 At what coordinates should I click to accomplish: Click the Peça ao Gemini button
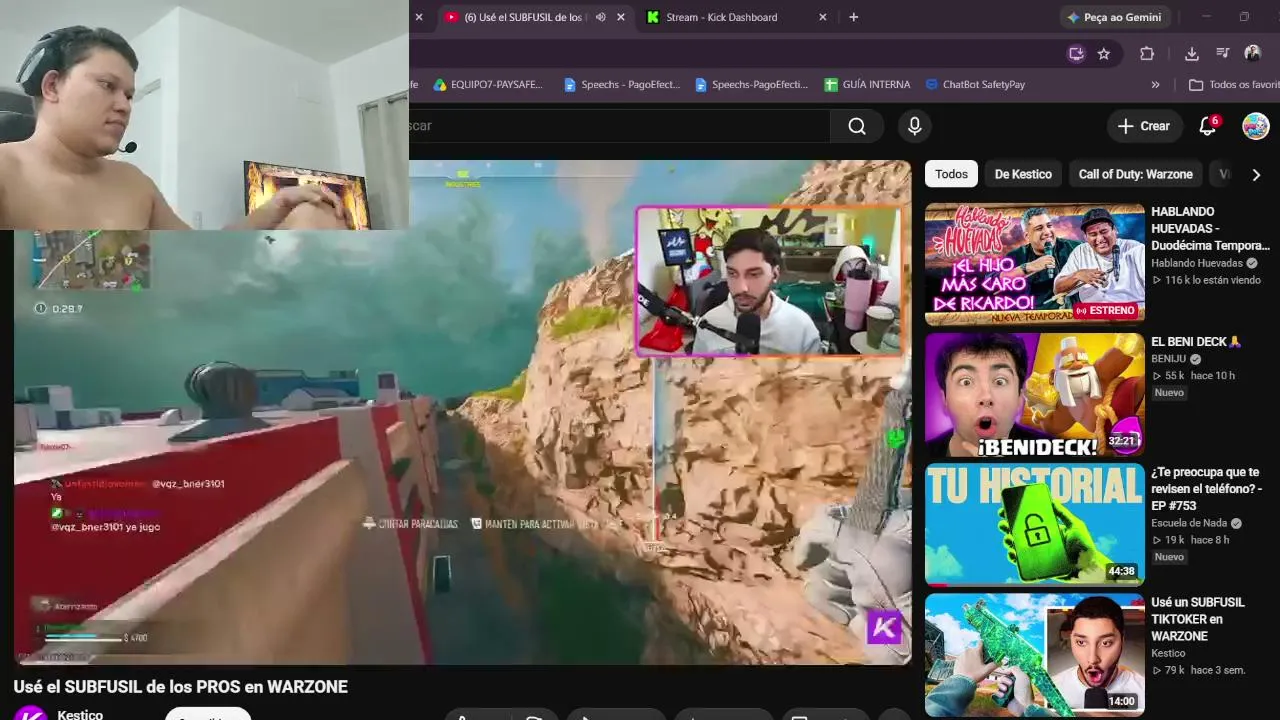coord(1113,17)
